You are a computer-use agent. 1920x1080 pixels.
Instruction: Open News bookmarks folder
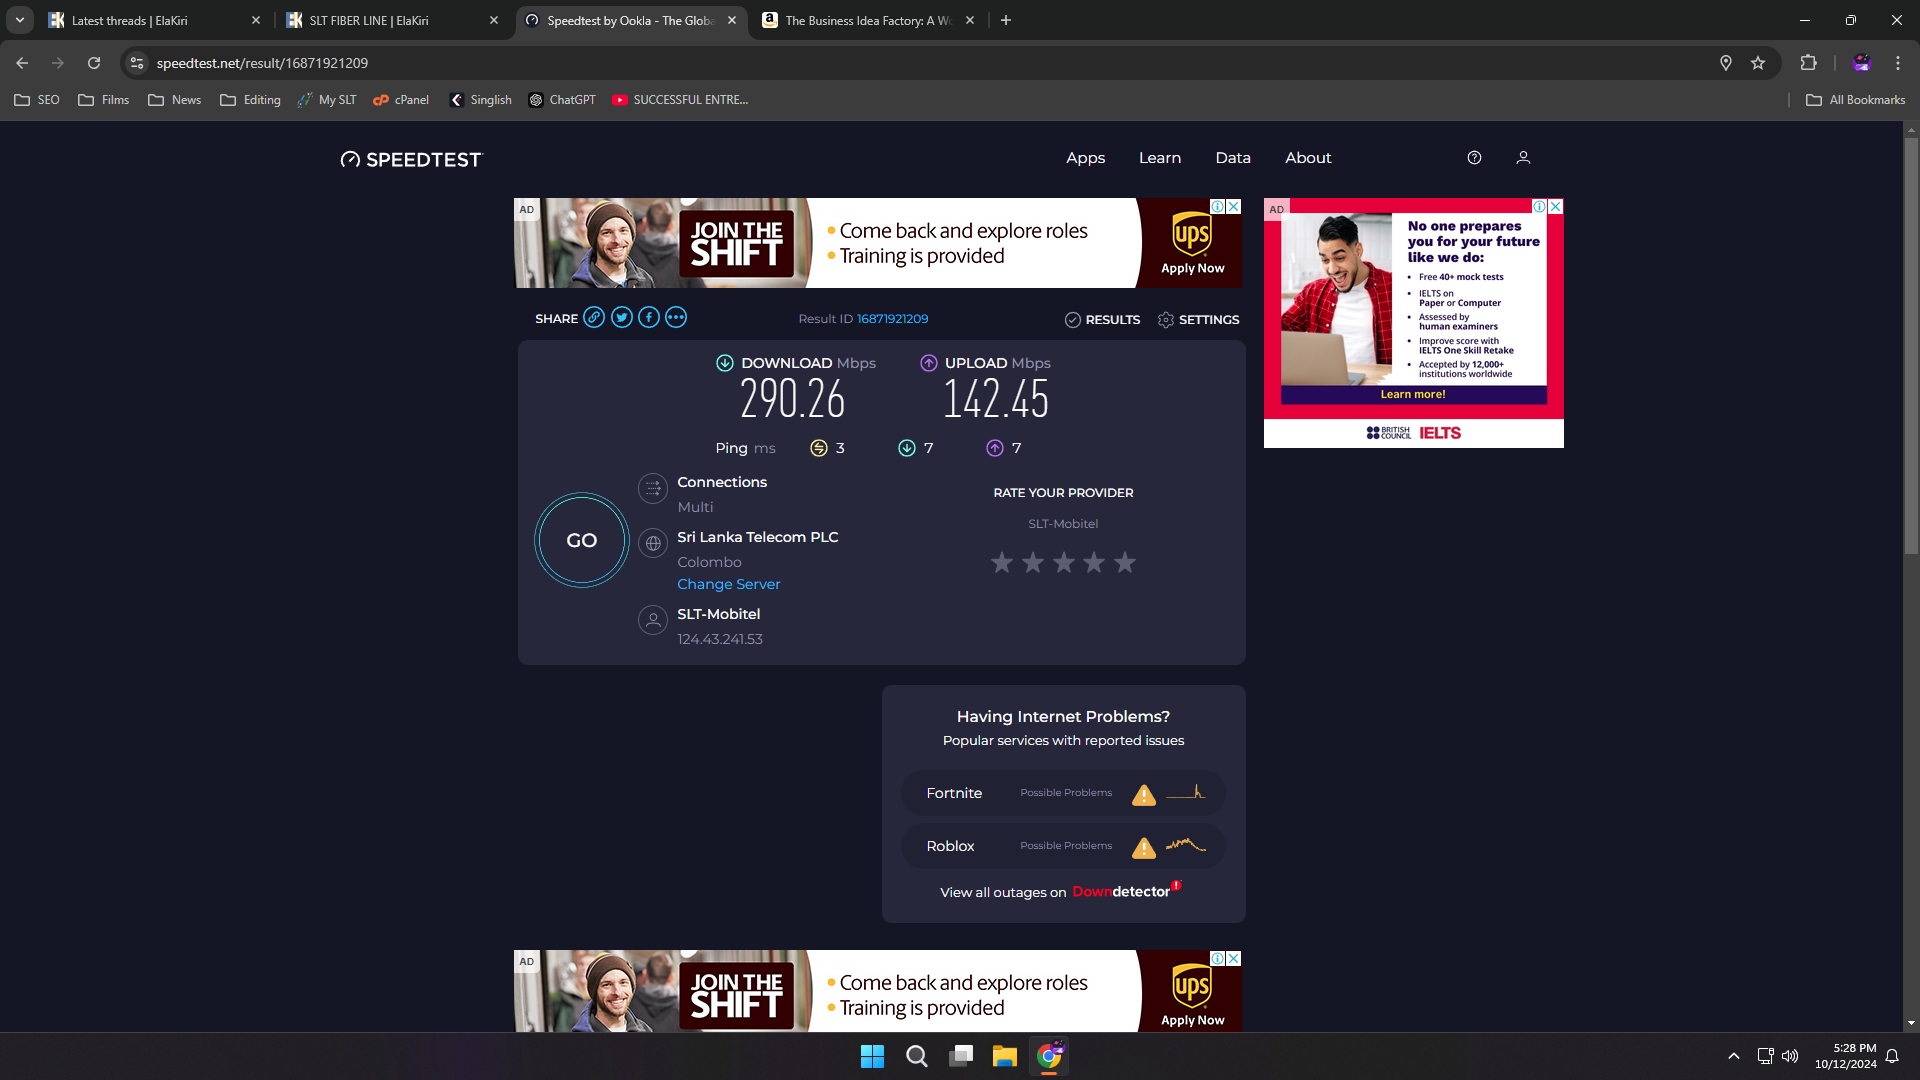tap(175, 100)
